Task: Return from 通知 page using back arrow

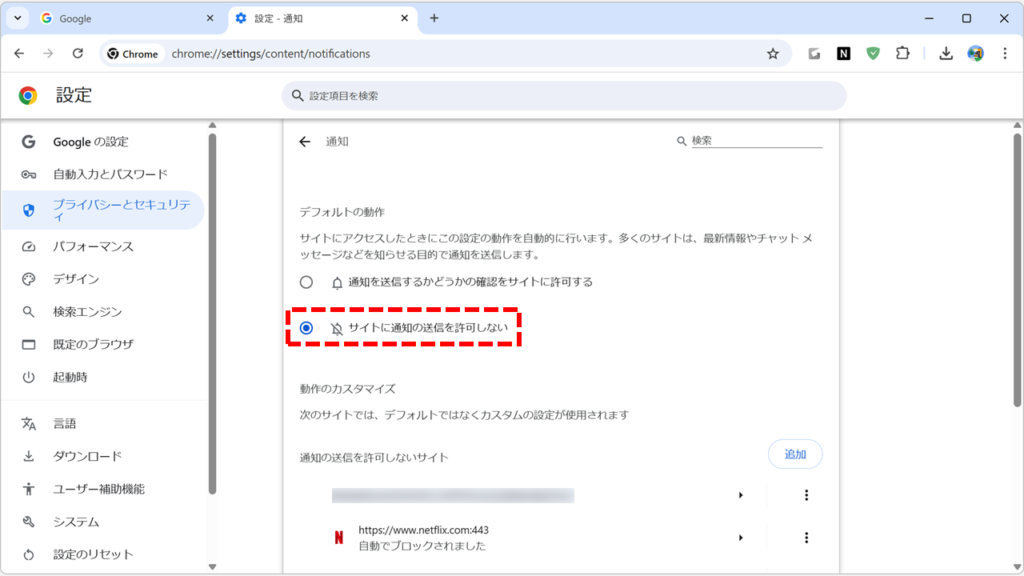Action: [305, 142]
